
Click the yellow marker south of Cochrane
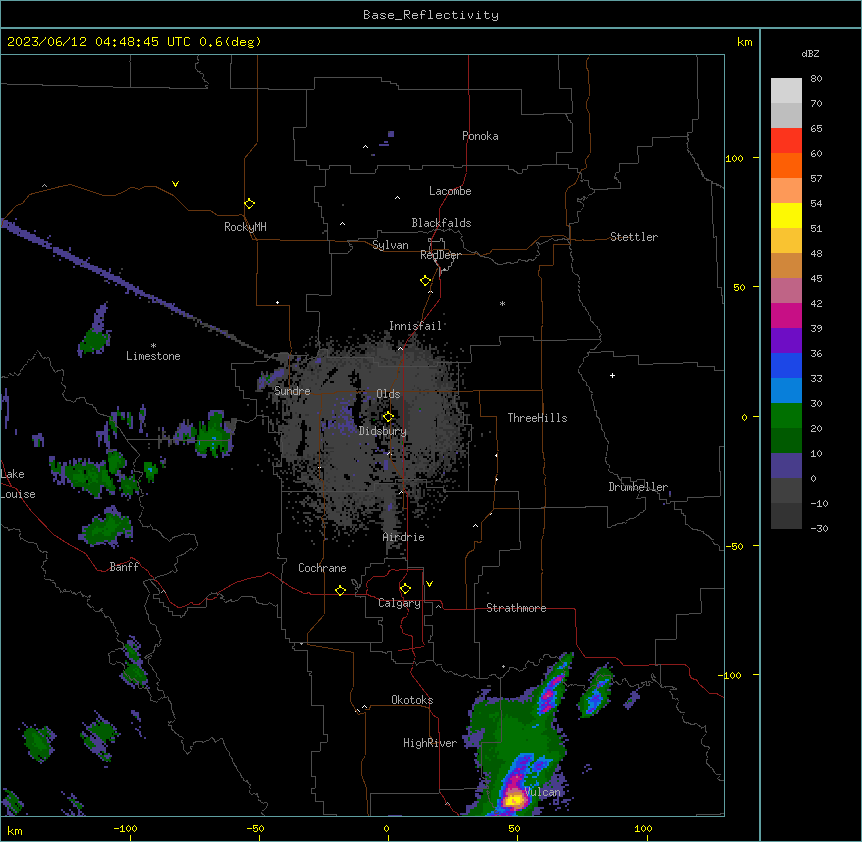click(x=340, y=590)
